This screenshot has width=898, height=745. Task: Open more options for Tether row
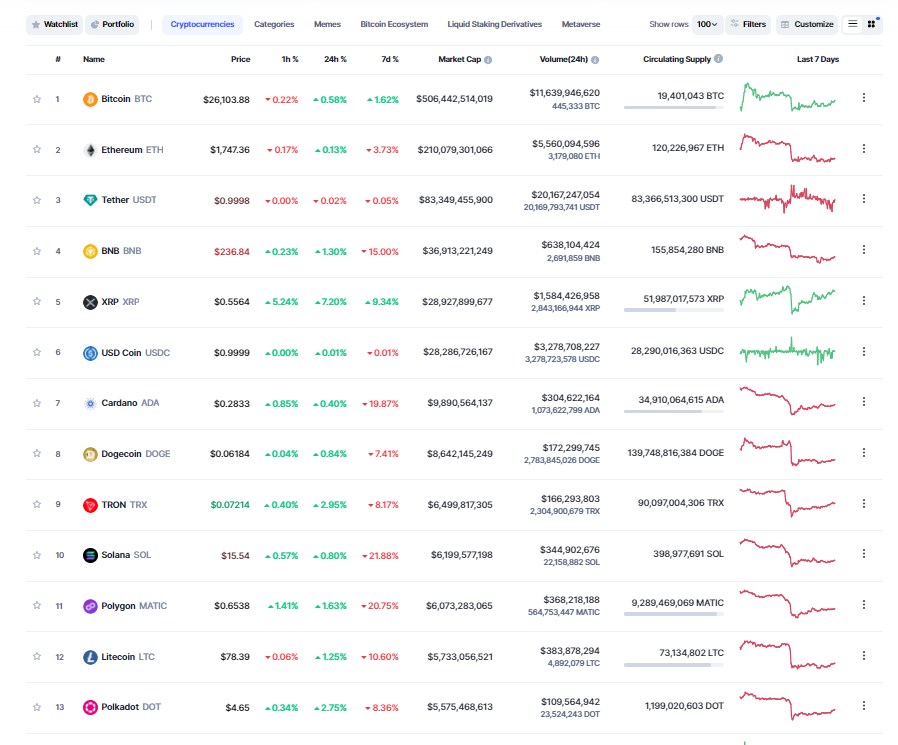tap(864, 199)
